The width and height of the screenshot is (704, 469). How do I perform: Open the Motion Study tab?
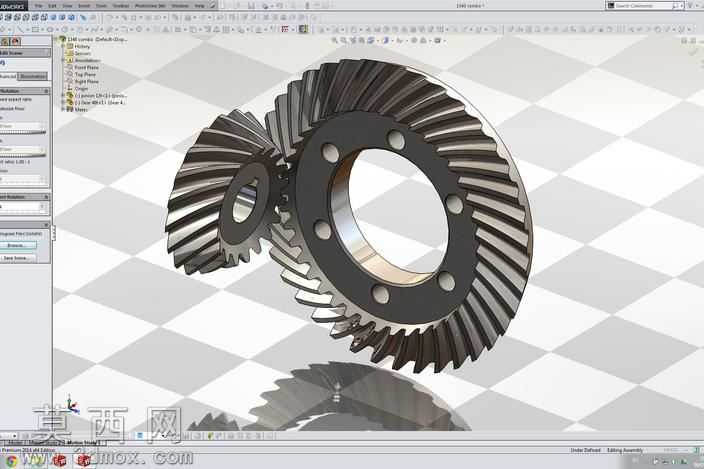click(82, 443)
